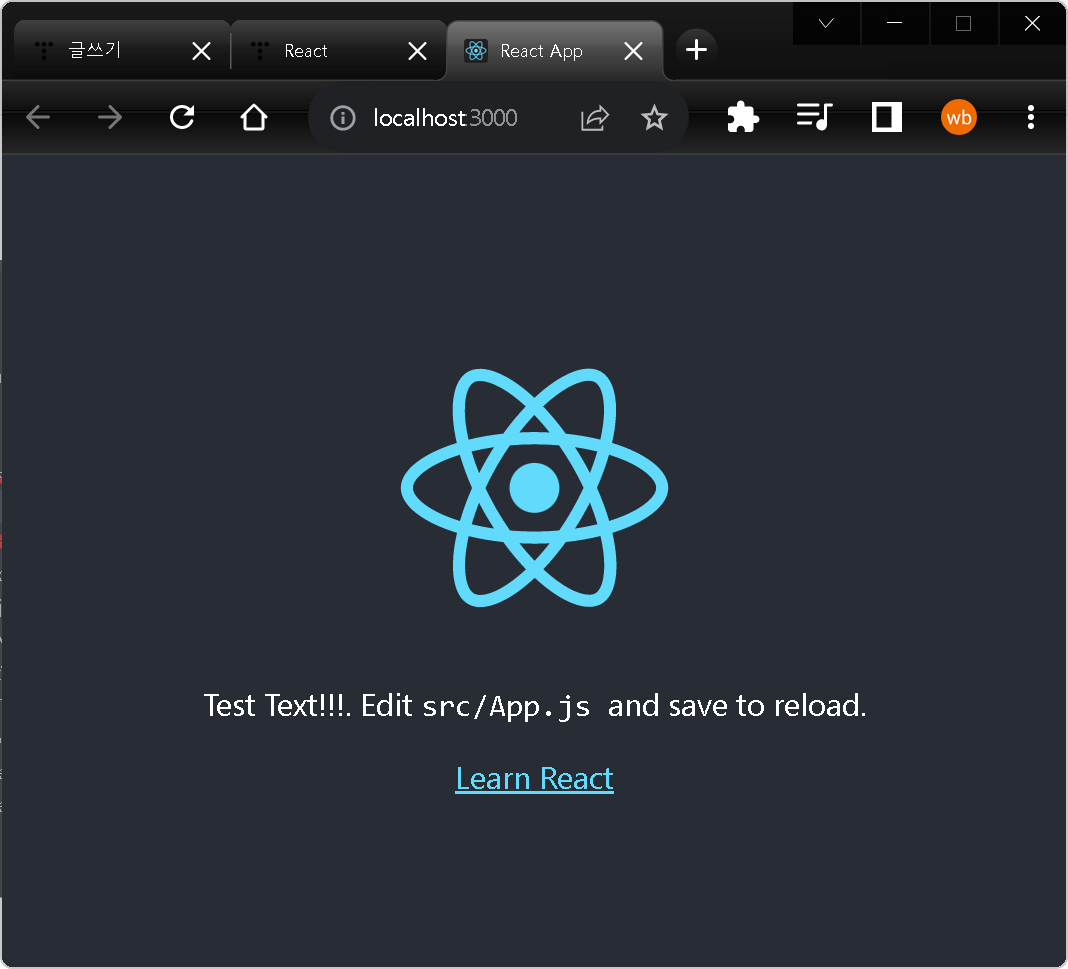Close the browser window
This screenshot has width=1068, height=969.
pyautogui.click(x=1033, y=24)
